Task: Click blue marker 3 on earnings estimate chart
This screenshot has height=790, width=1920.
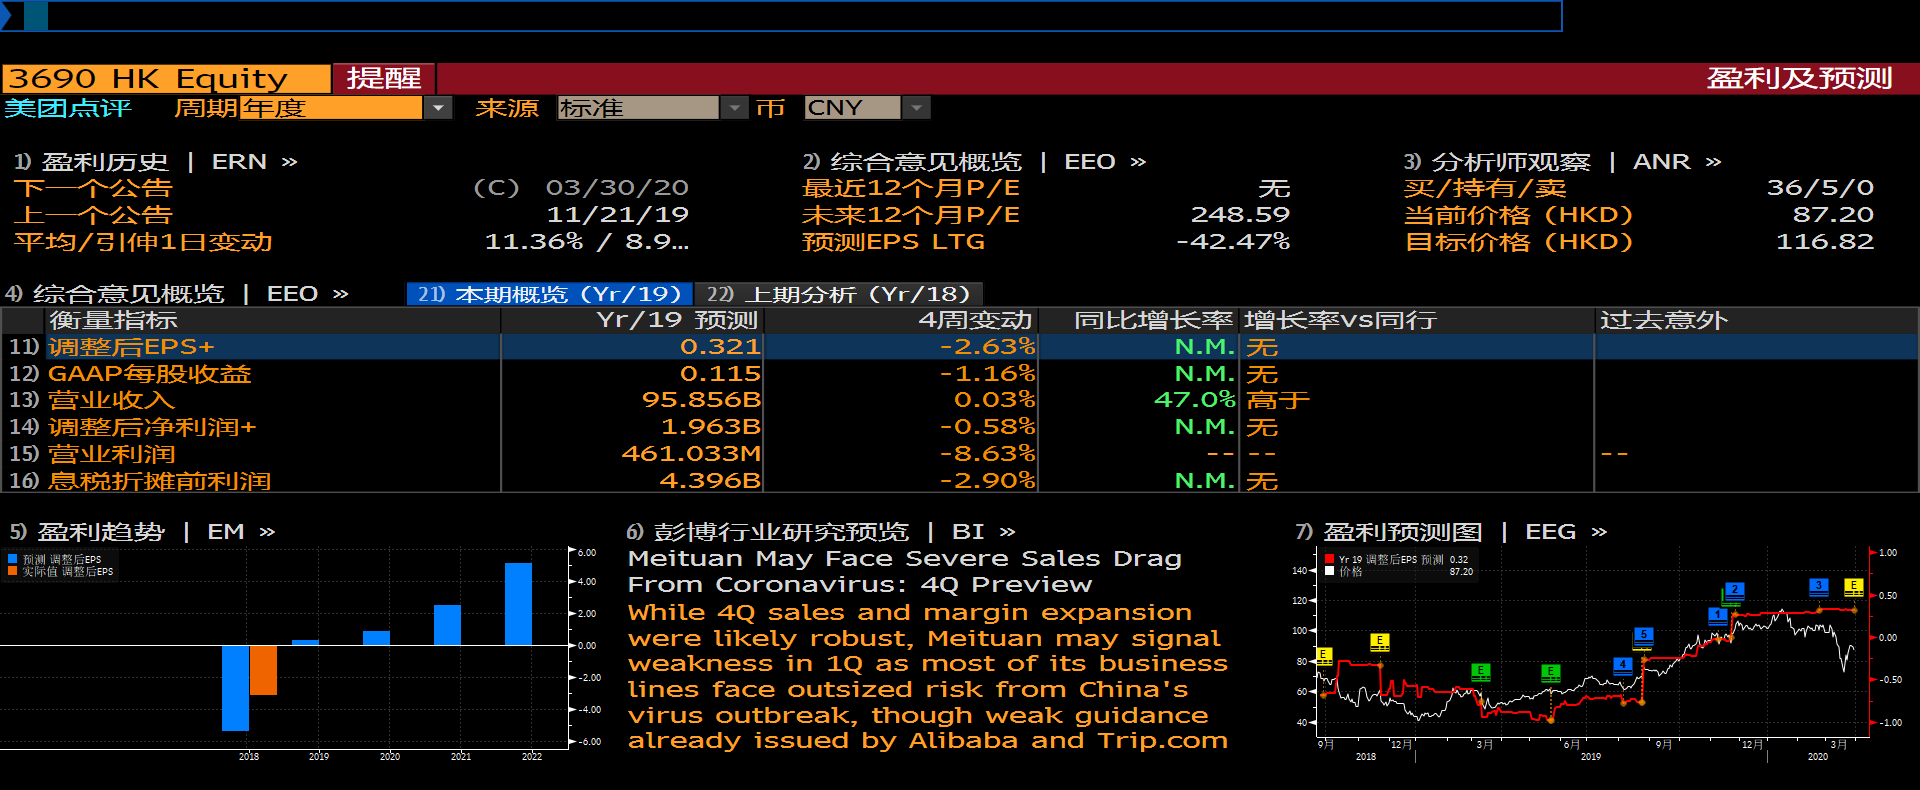Action: point(1819,586)
